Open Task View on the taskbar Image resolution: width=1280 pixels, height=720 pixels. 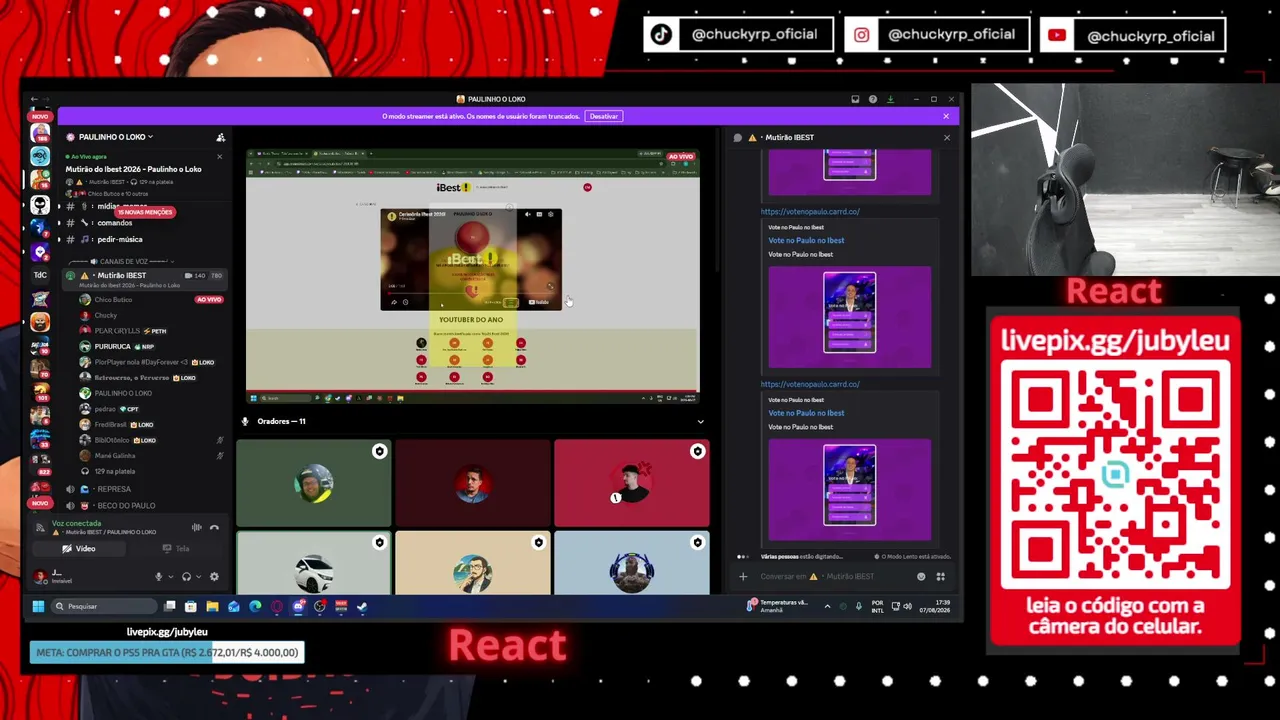click(170, 606)
